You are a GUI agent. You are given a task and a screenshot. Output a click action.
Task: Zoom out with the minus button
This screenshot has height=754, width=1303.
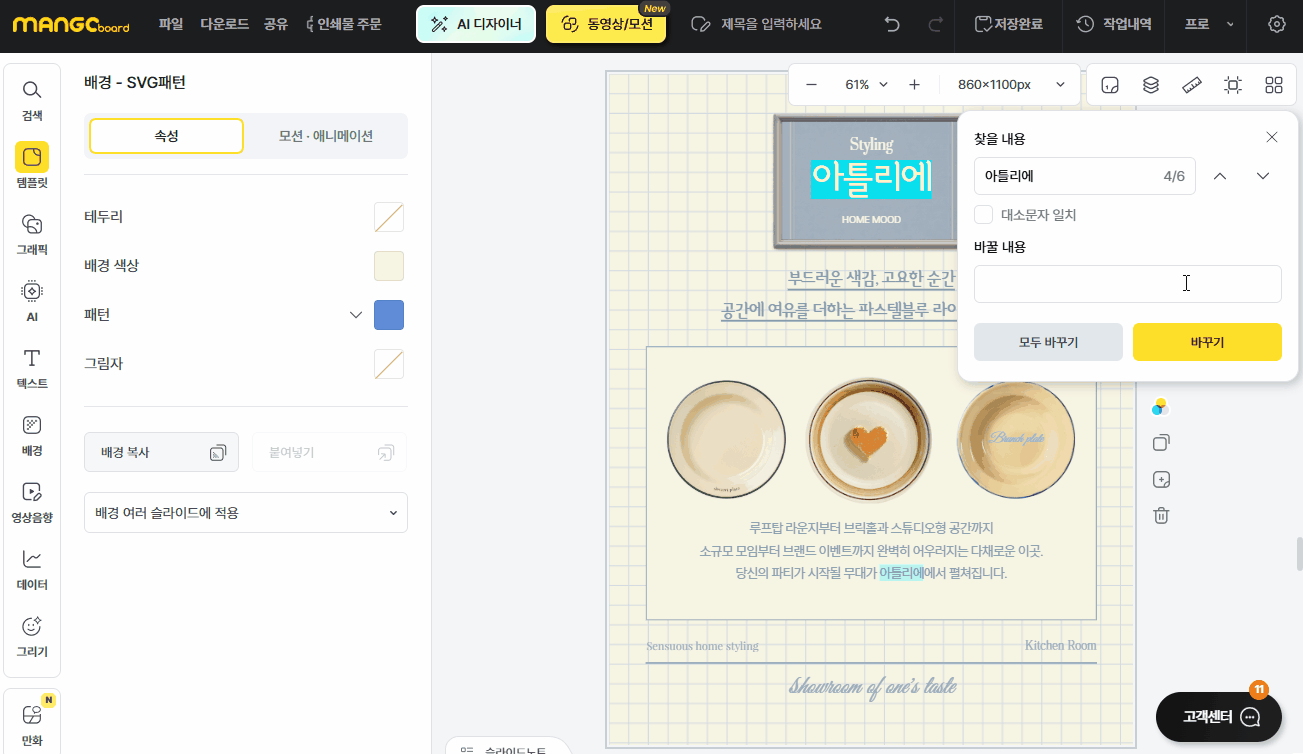coord(811,85)
